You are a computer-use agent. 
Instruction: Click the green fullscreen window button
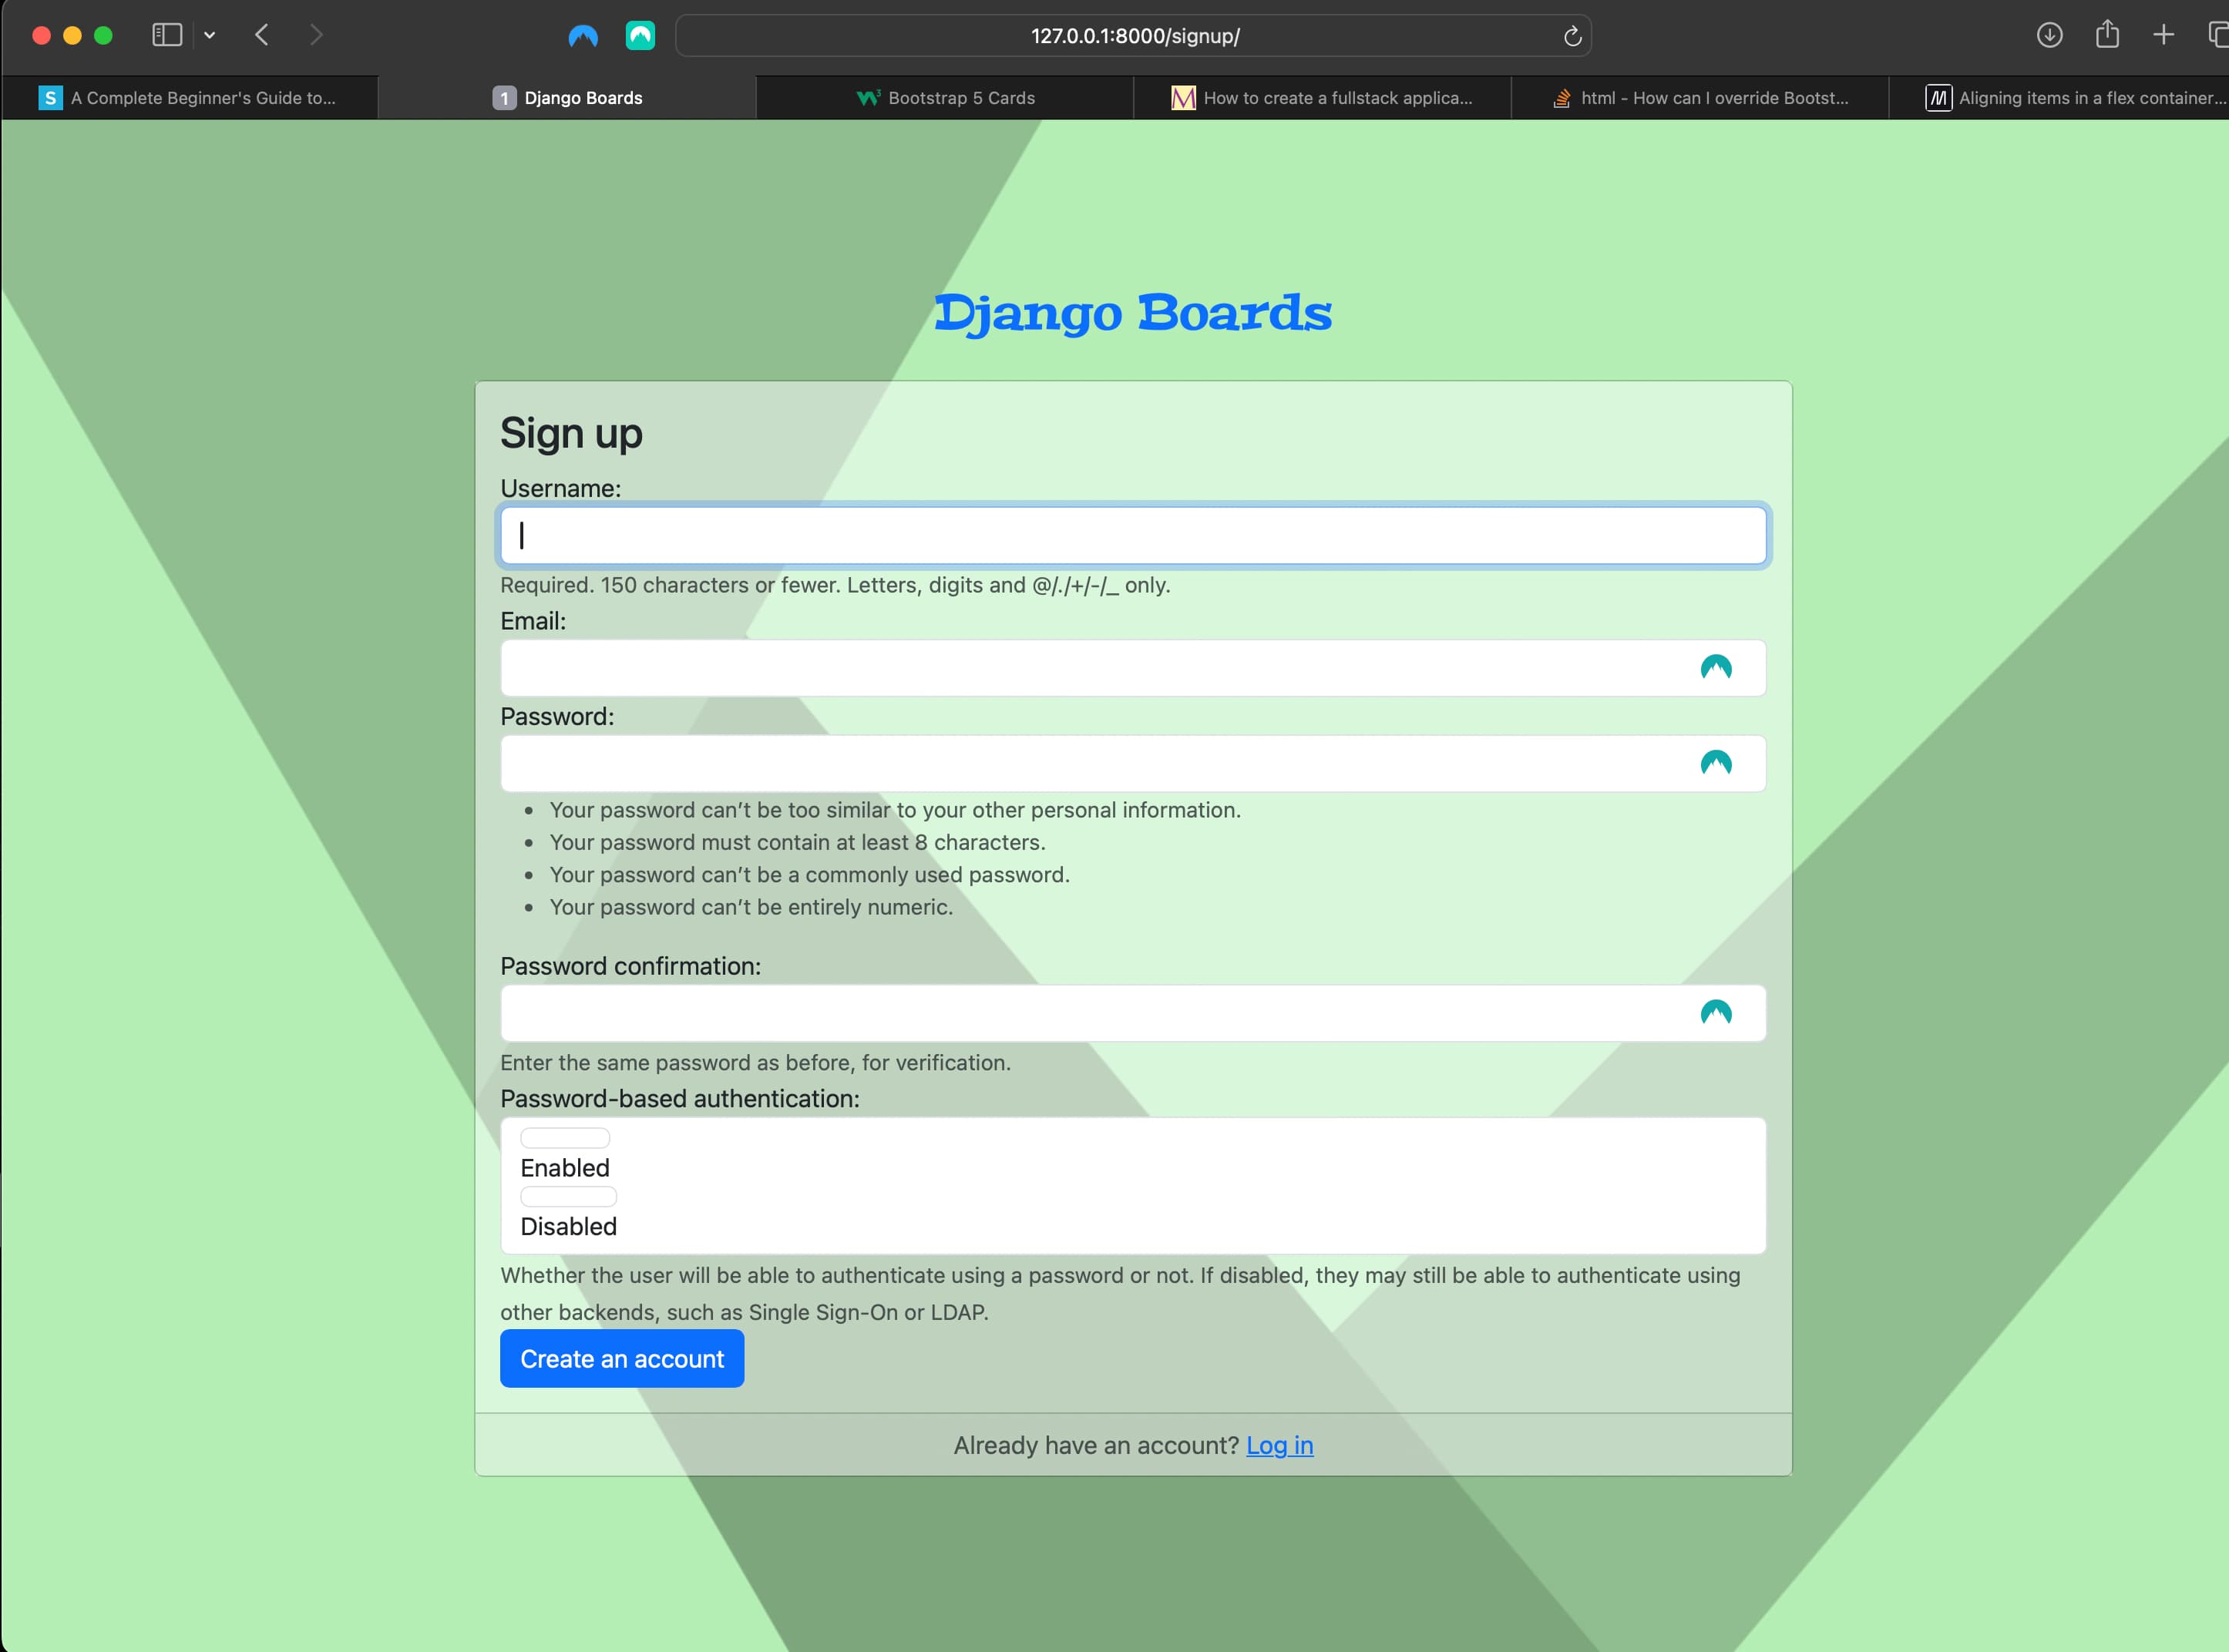tap(103, 36)
